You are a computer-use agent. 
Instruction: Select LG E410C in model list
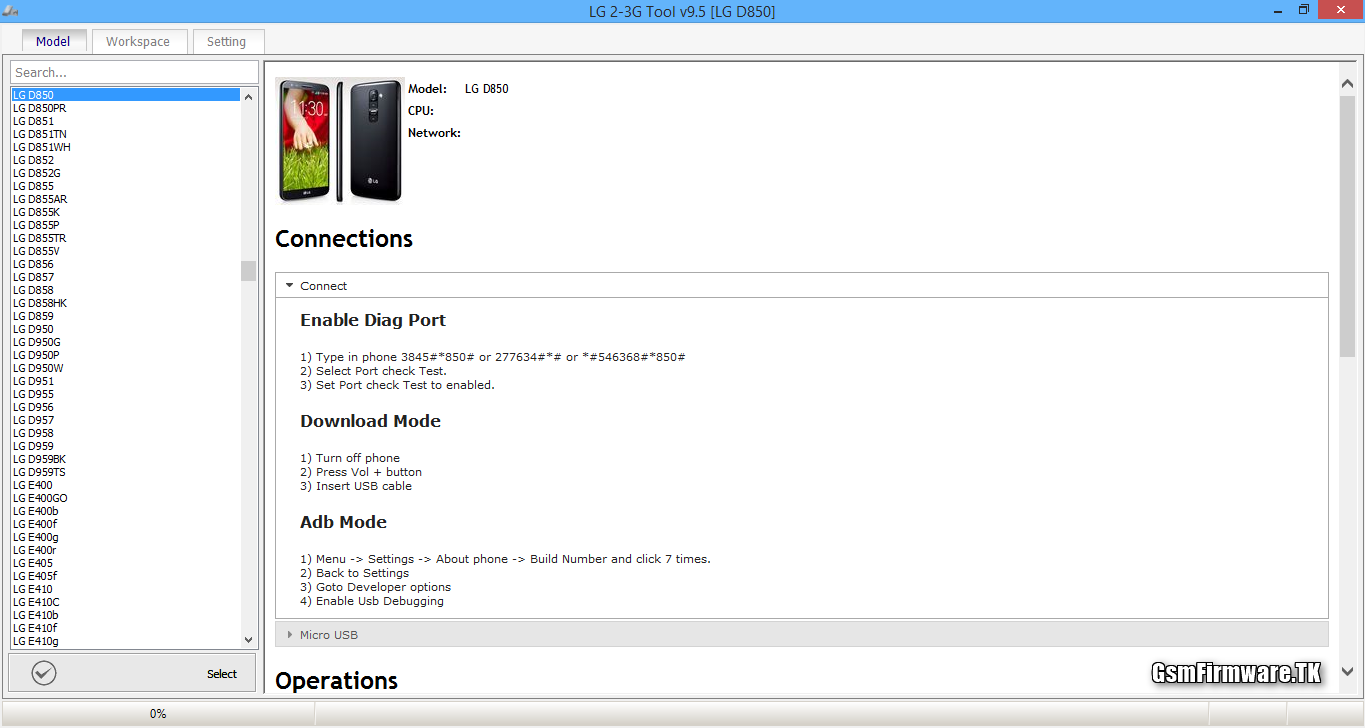(125, 602)
